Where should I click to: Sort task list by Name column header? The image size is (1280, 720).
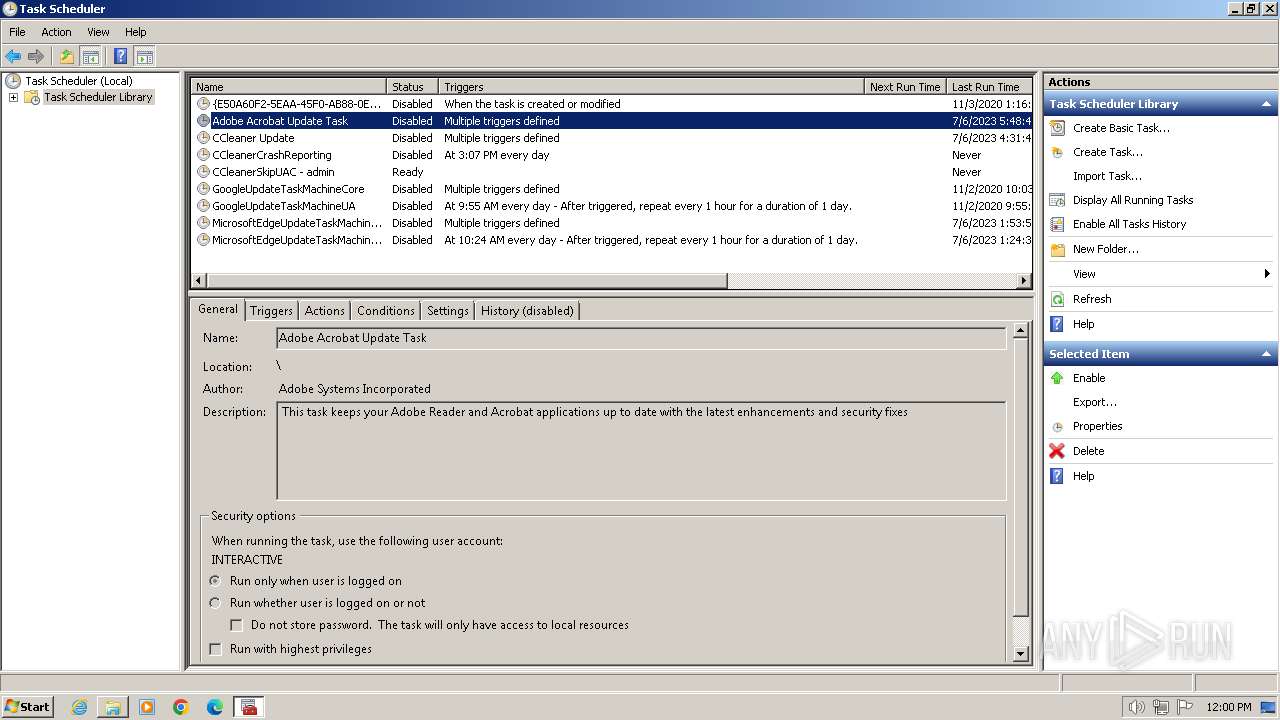pyautogui.click(x=288, y=87)
